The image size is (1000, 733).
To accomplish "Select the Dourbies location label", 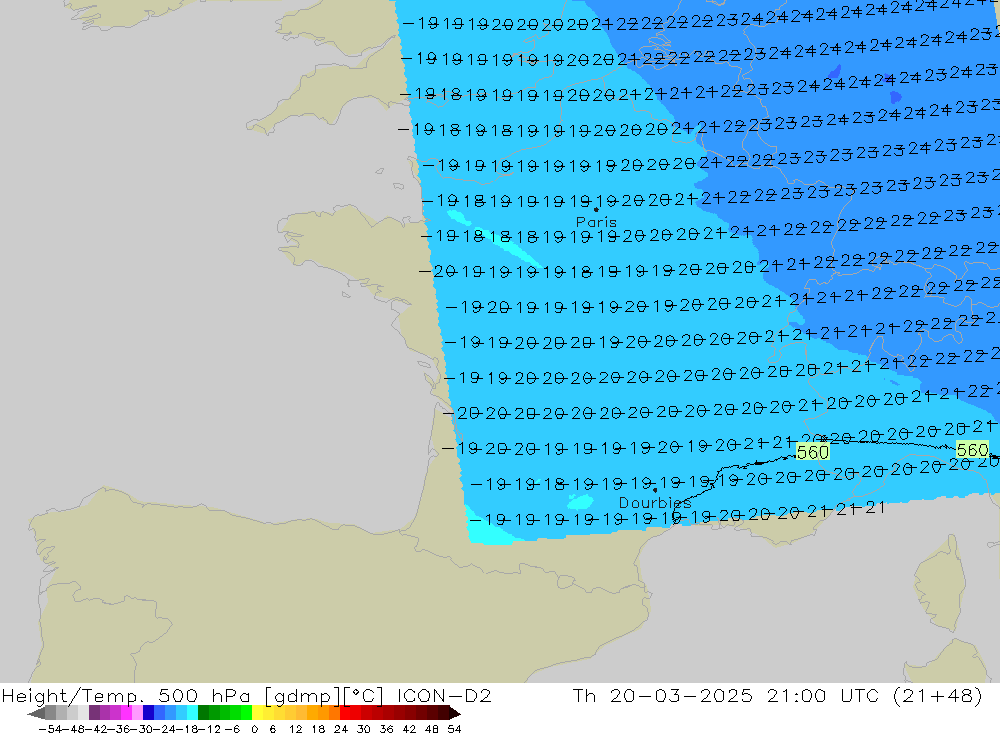I will [x=655, y=503].
